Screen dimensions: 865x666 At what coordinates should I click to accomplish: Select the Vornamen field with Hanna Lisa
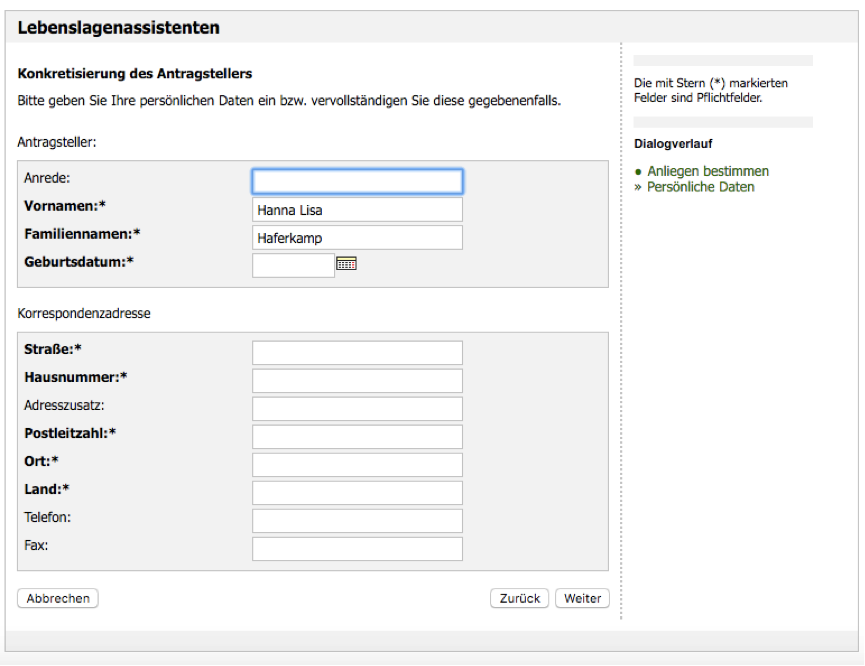point(357,210)
